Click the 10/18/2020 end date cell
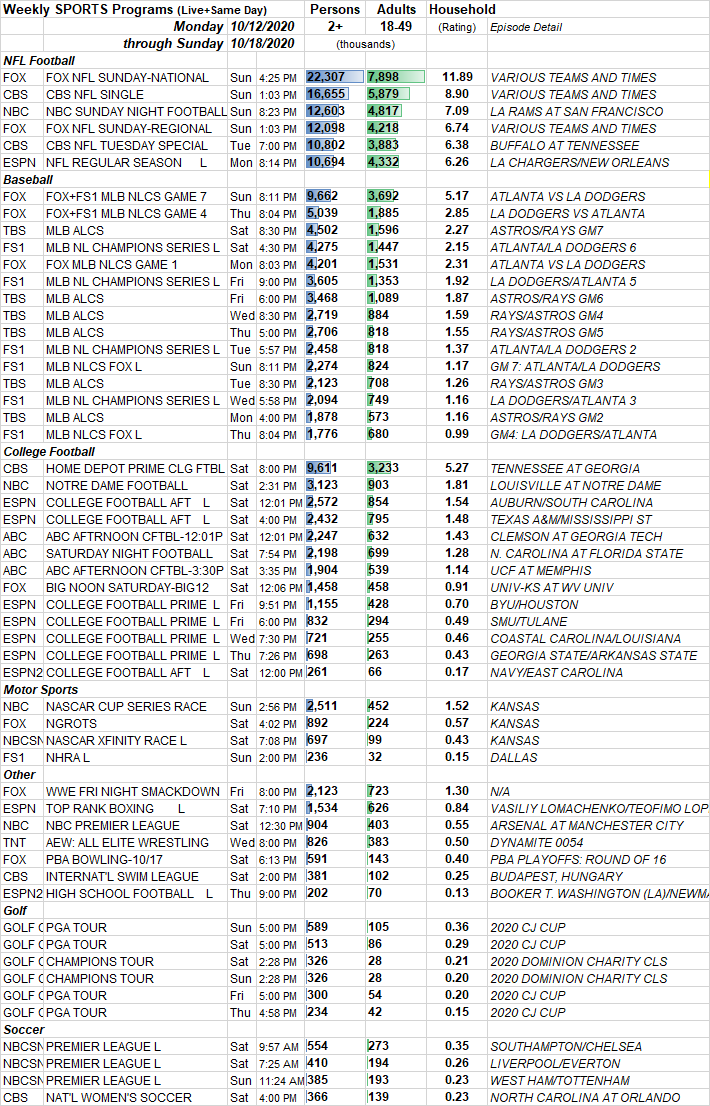This screenshot has width=710, height=1106. click(263, 44)
